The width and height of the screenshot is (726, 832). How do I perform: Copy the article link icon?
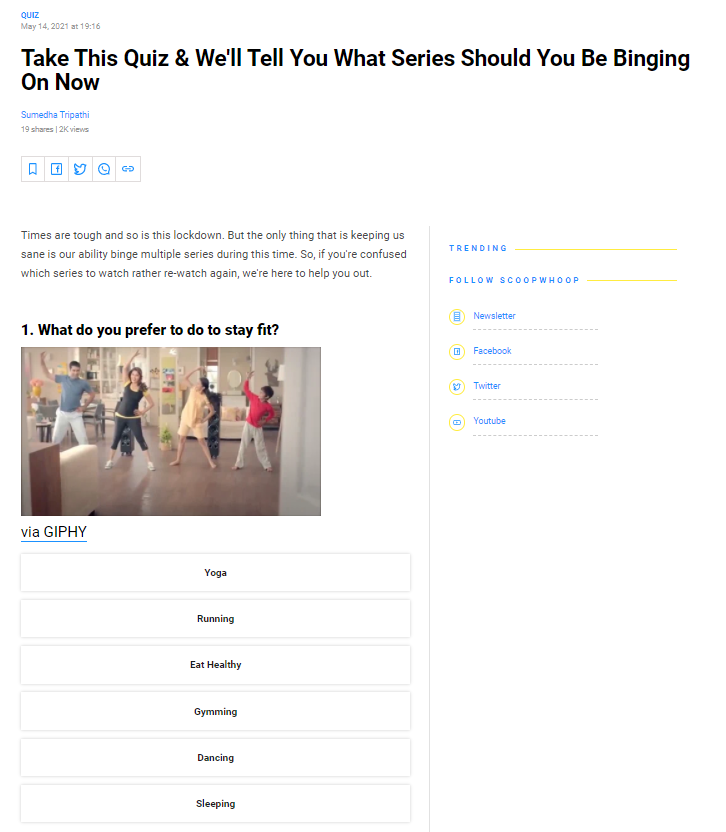click(128, 169)
